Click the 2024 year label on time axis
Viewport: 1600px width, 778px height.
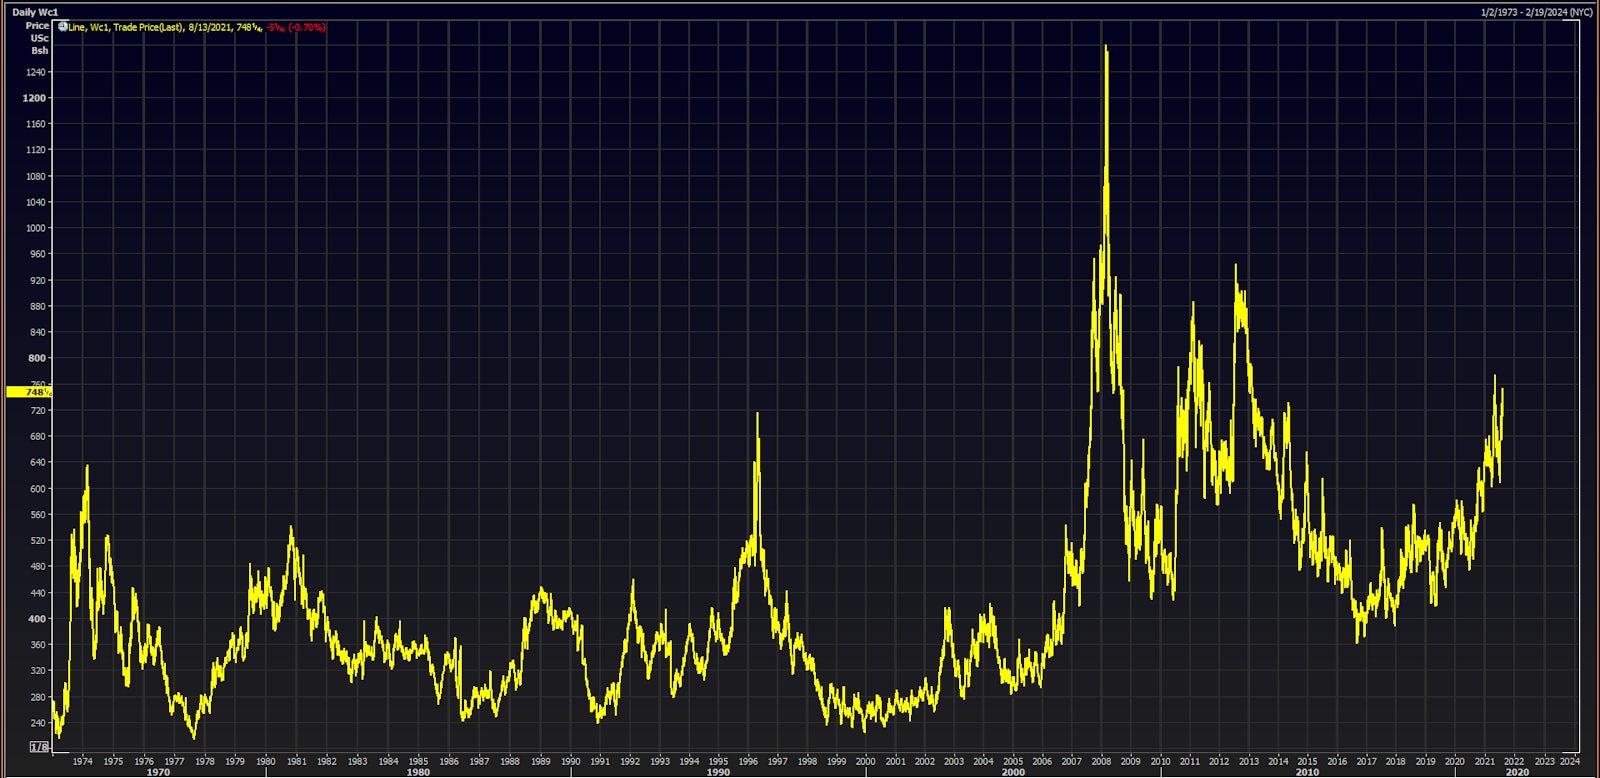(1570, 761)
